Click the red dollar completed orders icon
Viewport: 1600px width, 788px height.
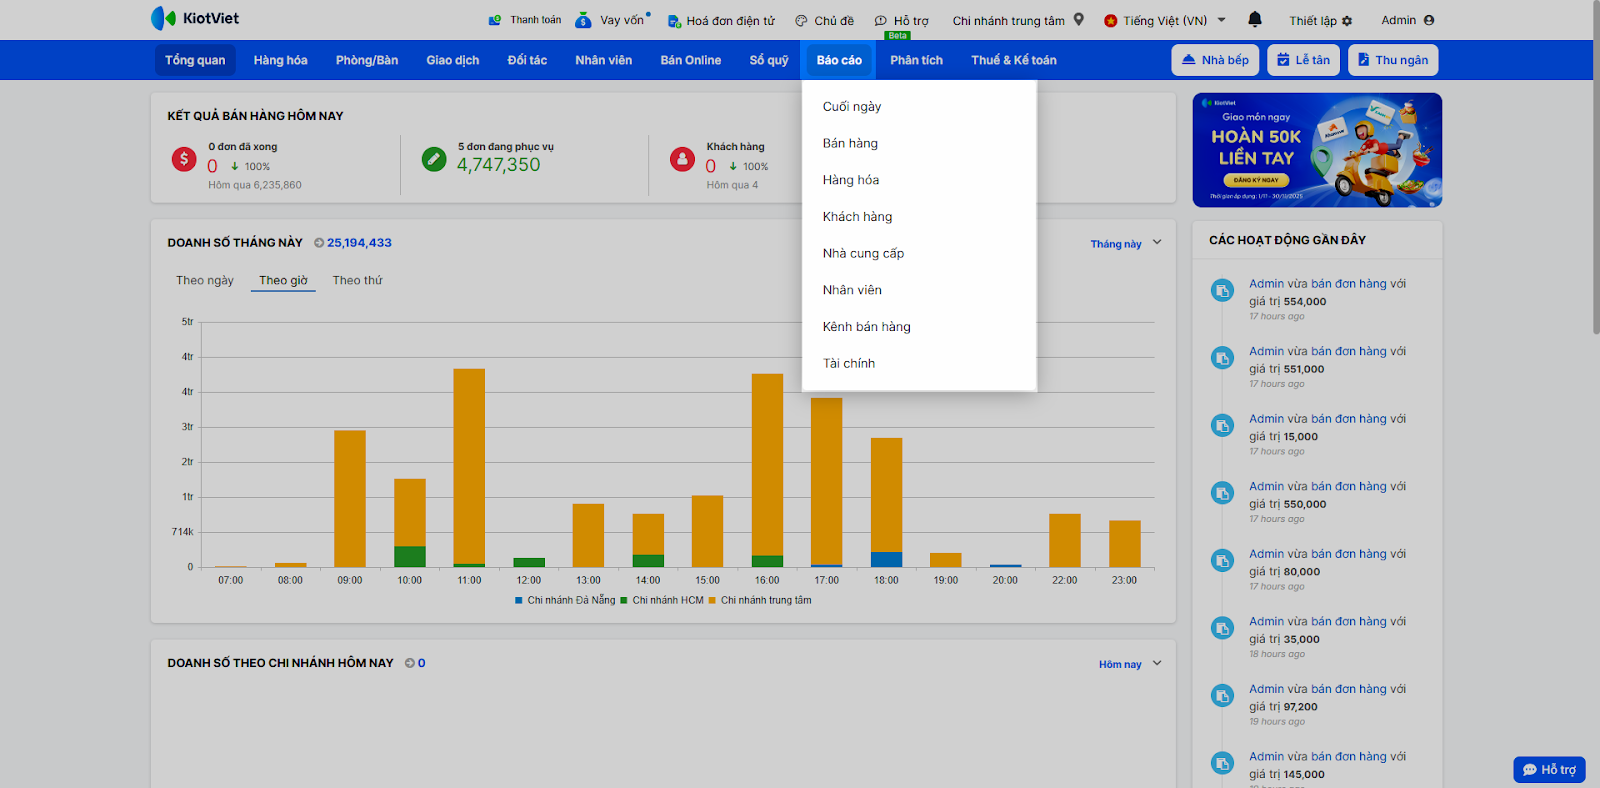184,159
